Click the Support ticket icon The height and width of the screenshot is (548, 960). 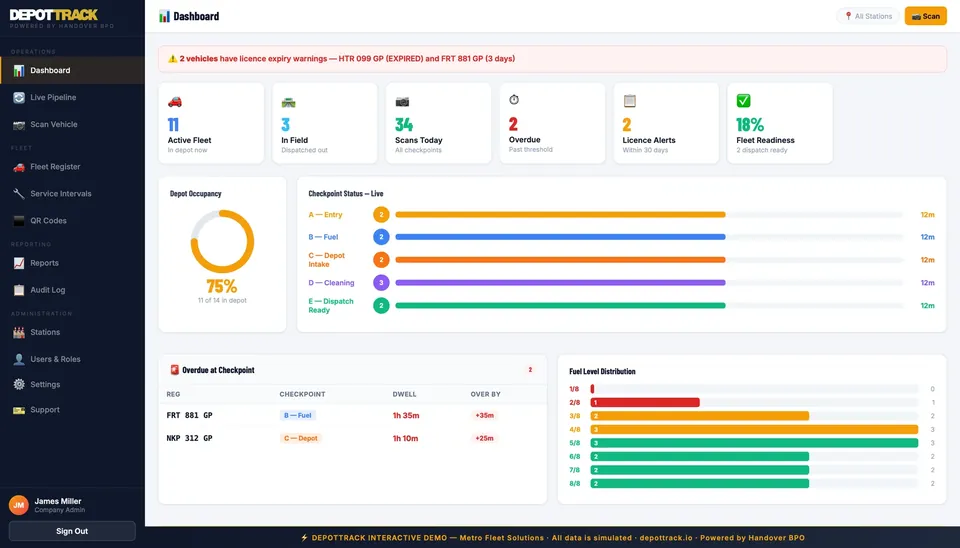(19, 410)
